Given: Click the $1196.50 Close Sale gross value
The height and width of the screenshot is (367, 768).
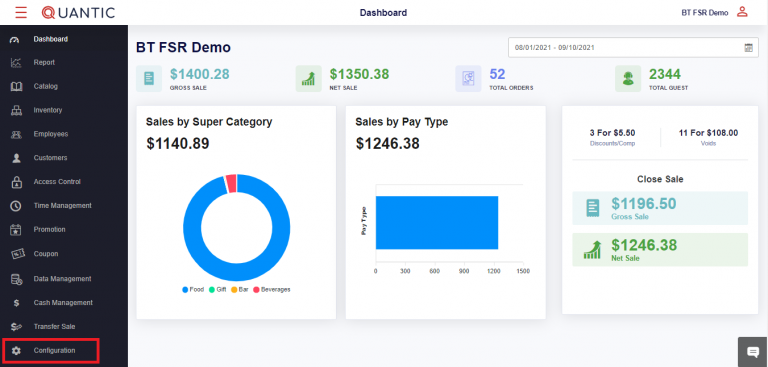Looking at the screenshot, I should (644, 203).
